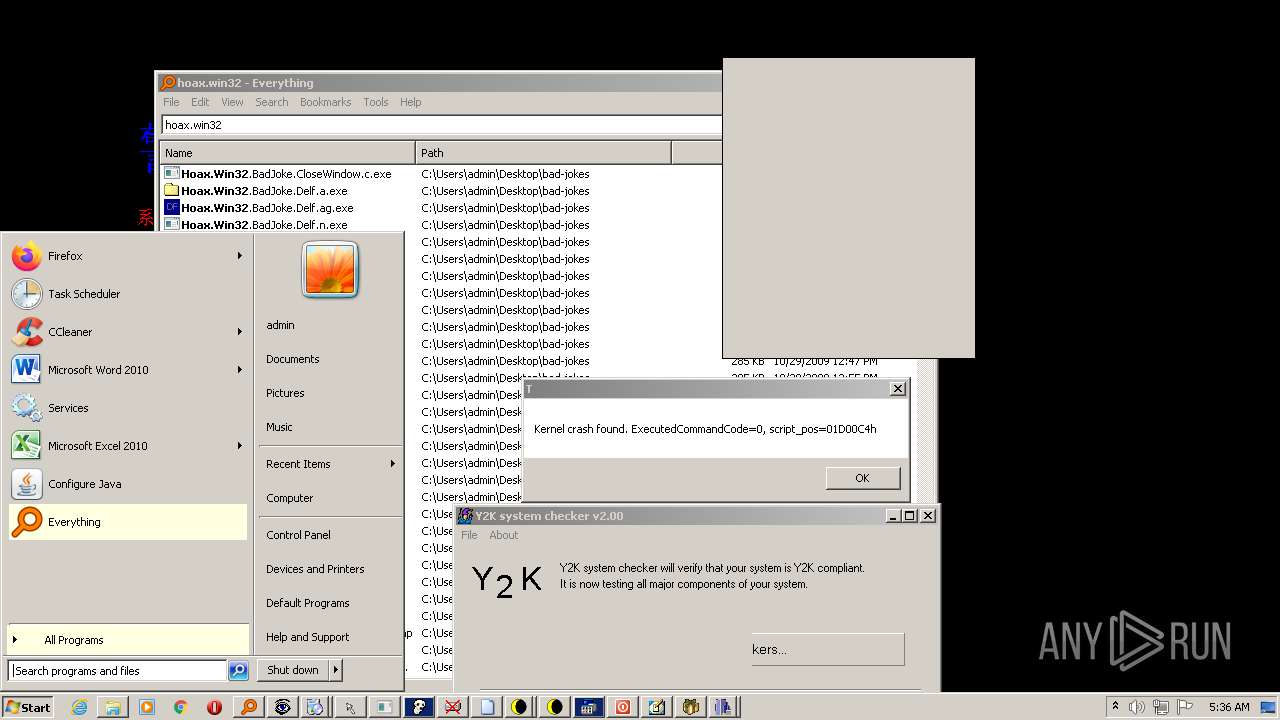The height and width of the screenshot is (720, 1280).
Task: Launch Task Scheduler from Start menu
Action: [127, 294]
